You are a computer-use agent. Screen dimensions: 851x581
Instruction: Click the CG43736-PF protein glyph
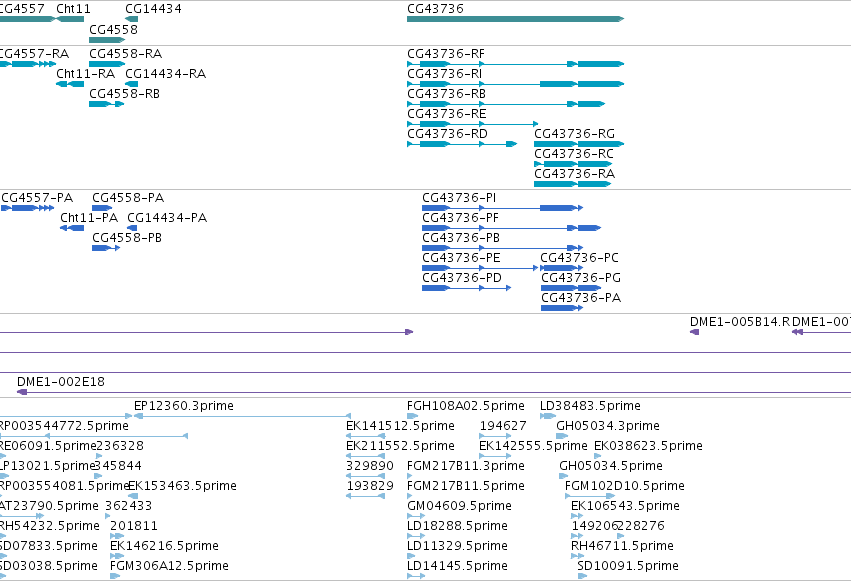(511, 228)
